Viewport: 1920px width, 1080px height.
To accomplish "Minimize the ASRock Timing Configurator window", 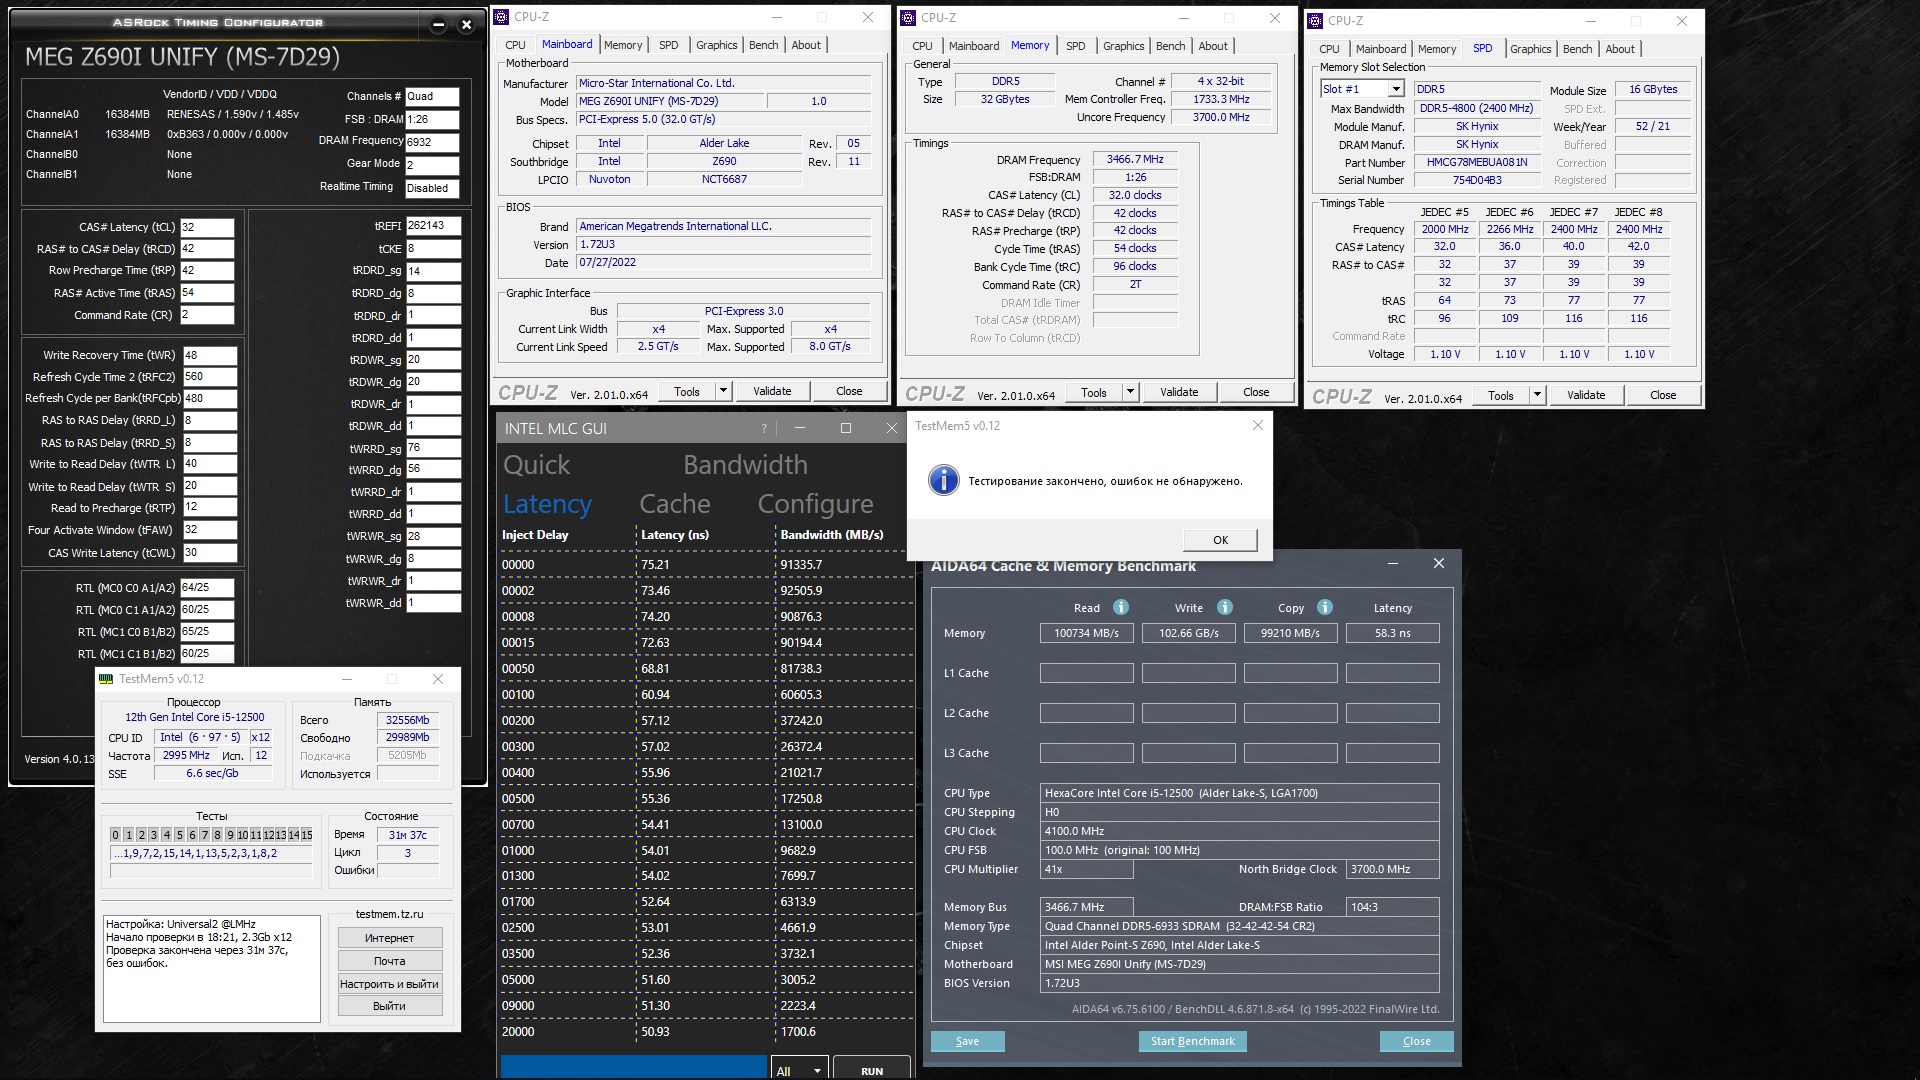I will coord(438,24).
